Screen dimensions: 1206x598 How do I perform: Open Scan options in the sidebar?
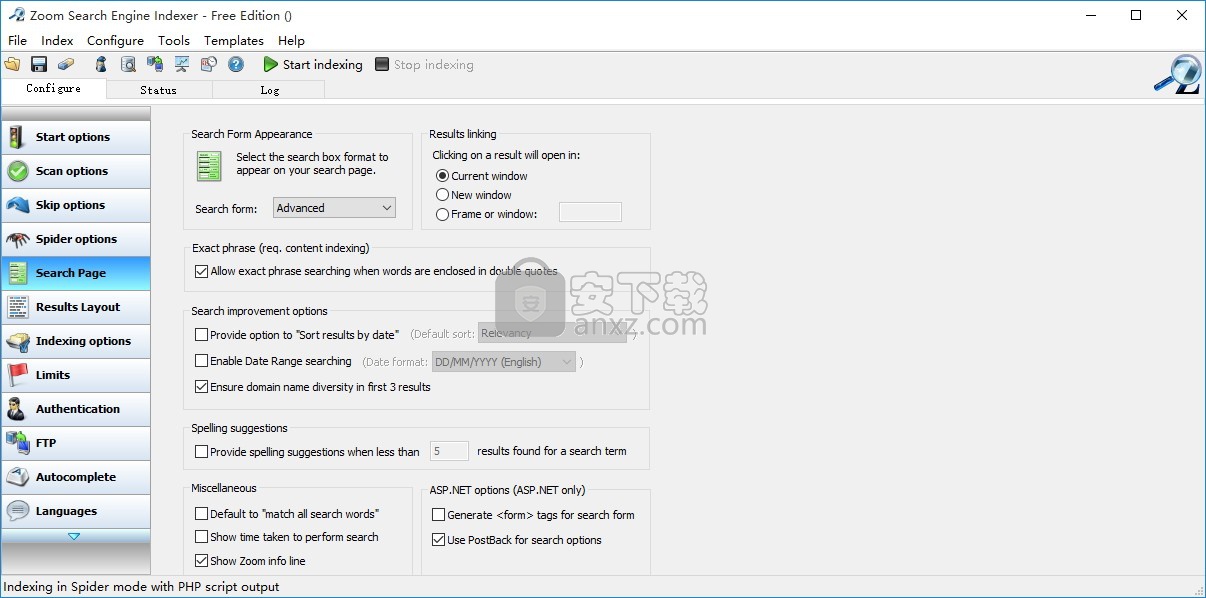(x=76, y=171)
